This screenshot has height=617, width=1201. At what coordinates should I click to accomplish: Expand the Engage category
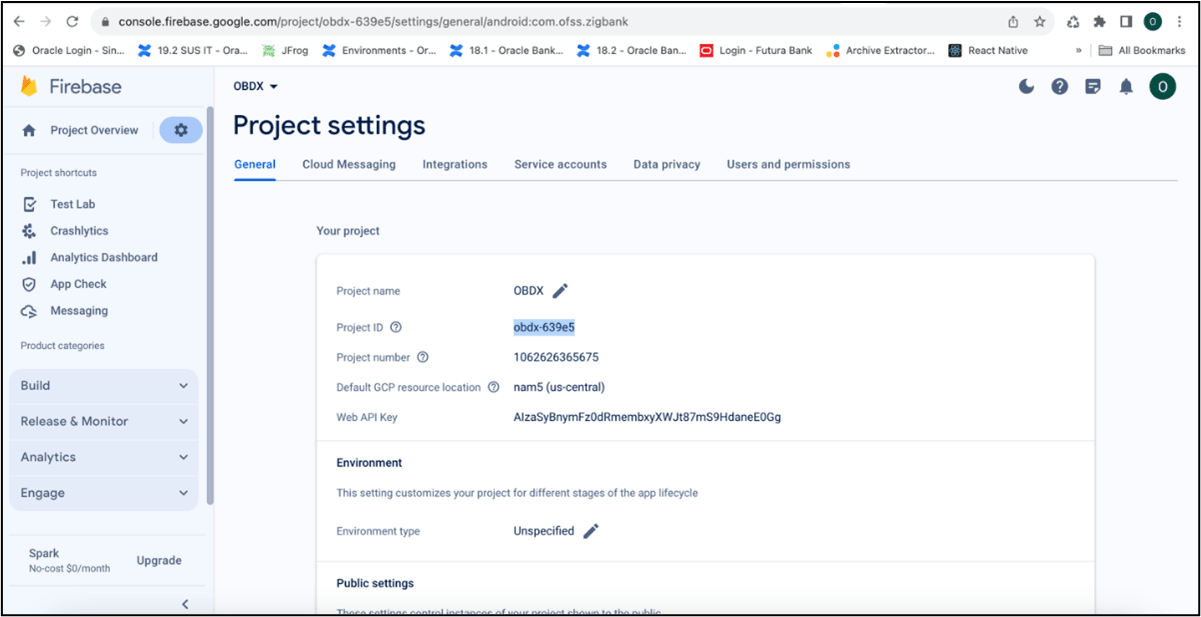pos(104,493)
